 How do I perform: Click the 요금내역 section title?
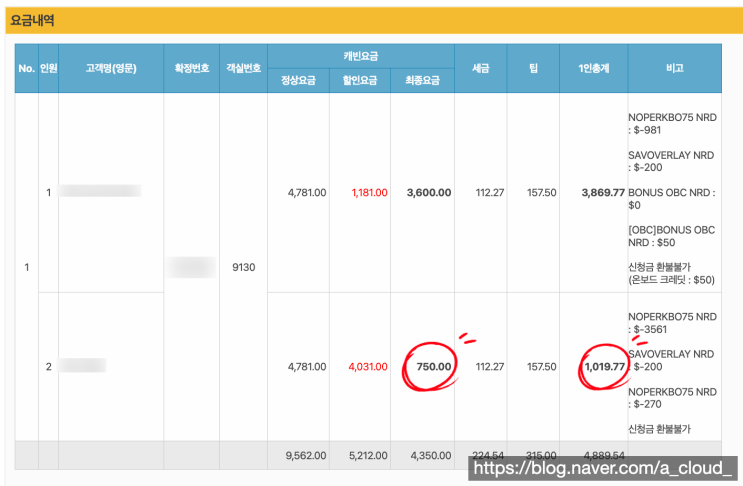coord(32,20)
